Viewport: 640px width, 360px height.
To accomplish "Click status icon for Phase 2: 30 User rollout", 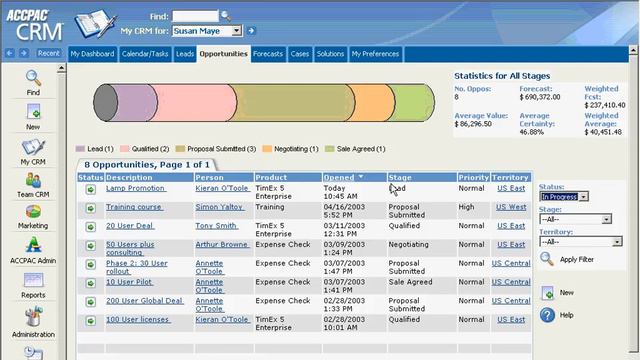I will coord(91,264).
